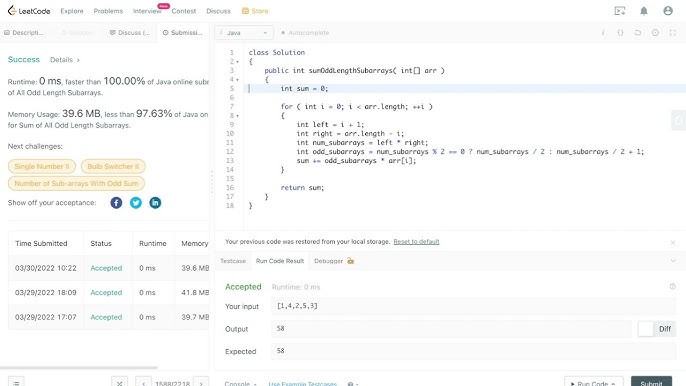This screenshot has width=686, height=386.
Task: Open the notifications bell icon
Action: (x=644, y=11)
